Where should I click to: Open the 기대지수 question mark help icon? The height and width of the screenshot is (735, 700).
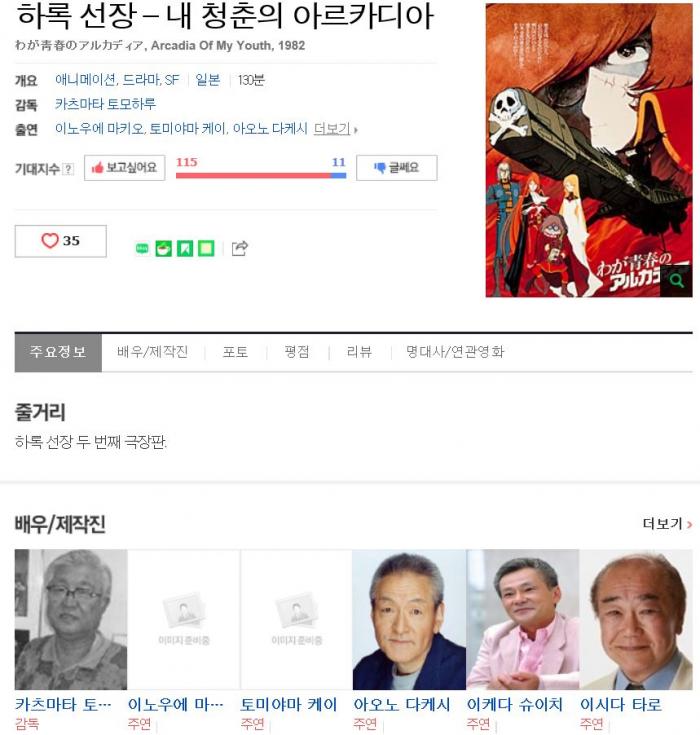(x=68, y=169)
